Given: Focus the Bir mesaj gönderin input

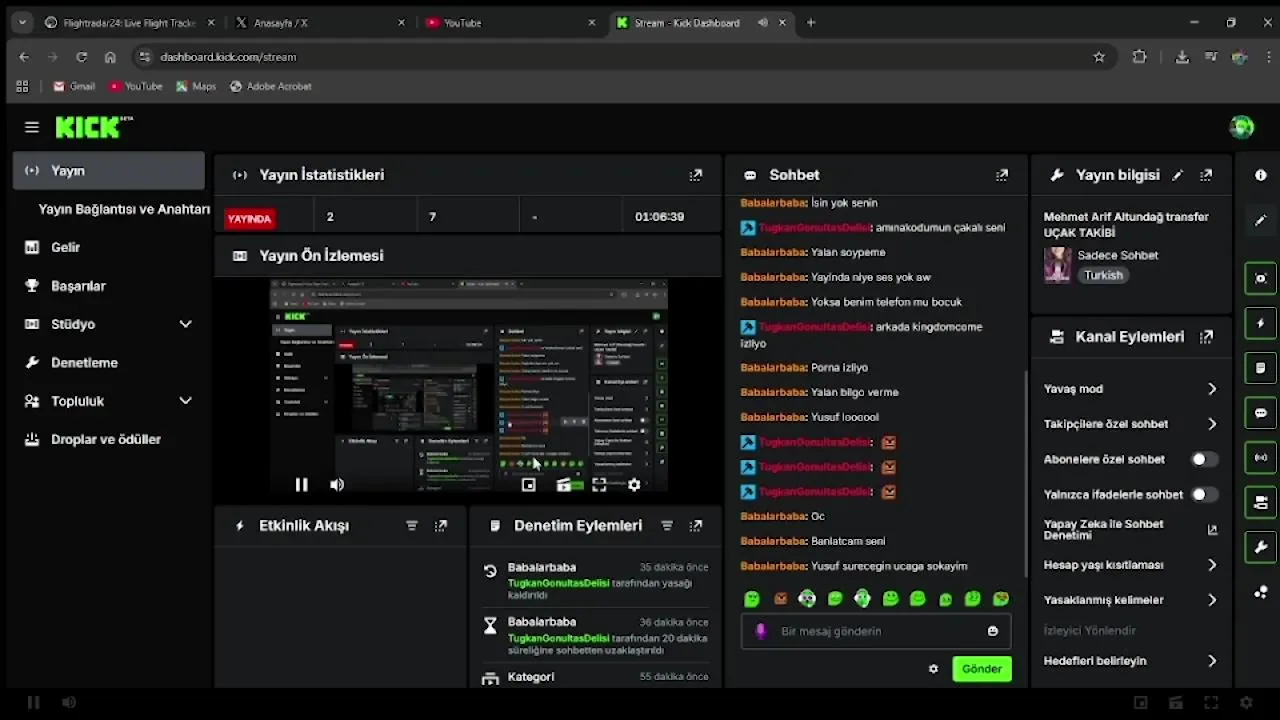Looking at the screenshot, I should 875,631.
